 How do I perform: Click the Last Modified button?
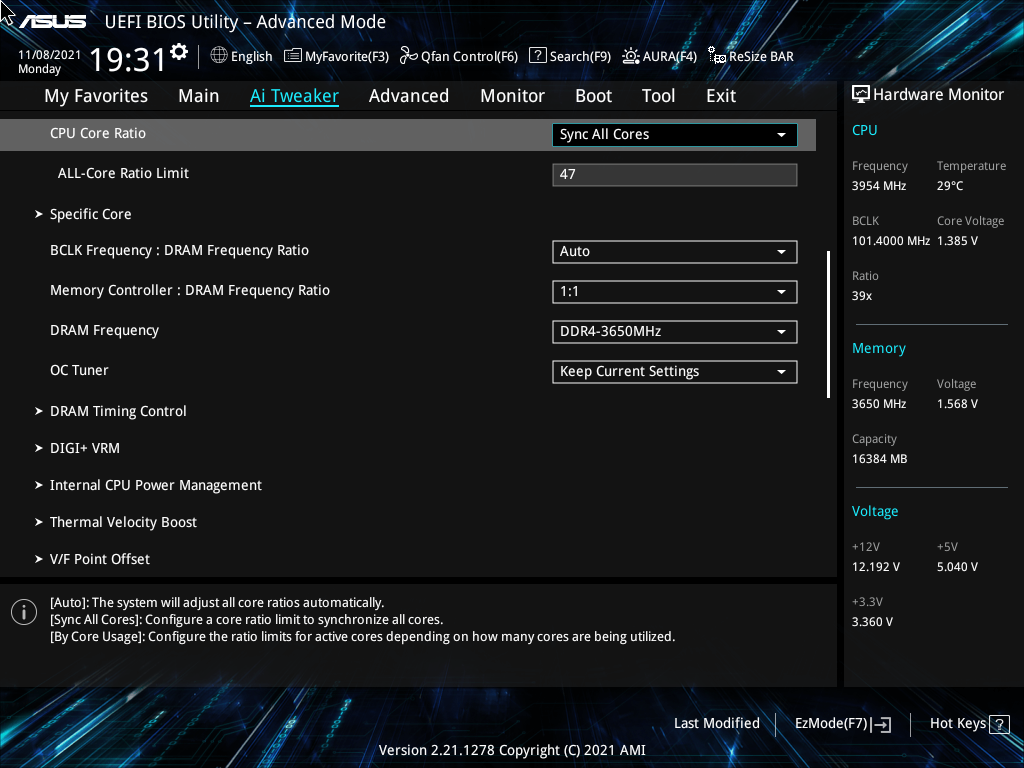click(x=716, y=724)
